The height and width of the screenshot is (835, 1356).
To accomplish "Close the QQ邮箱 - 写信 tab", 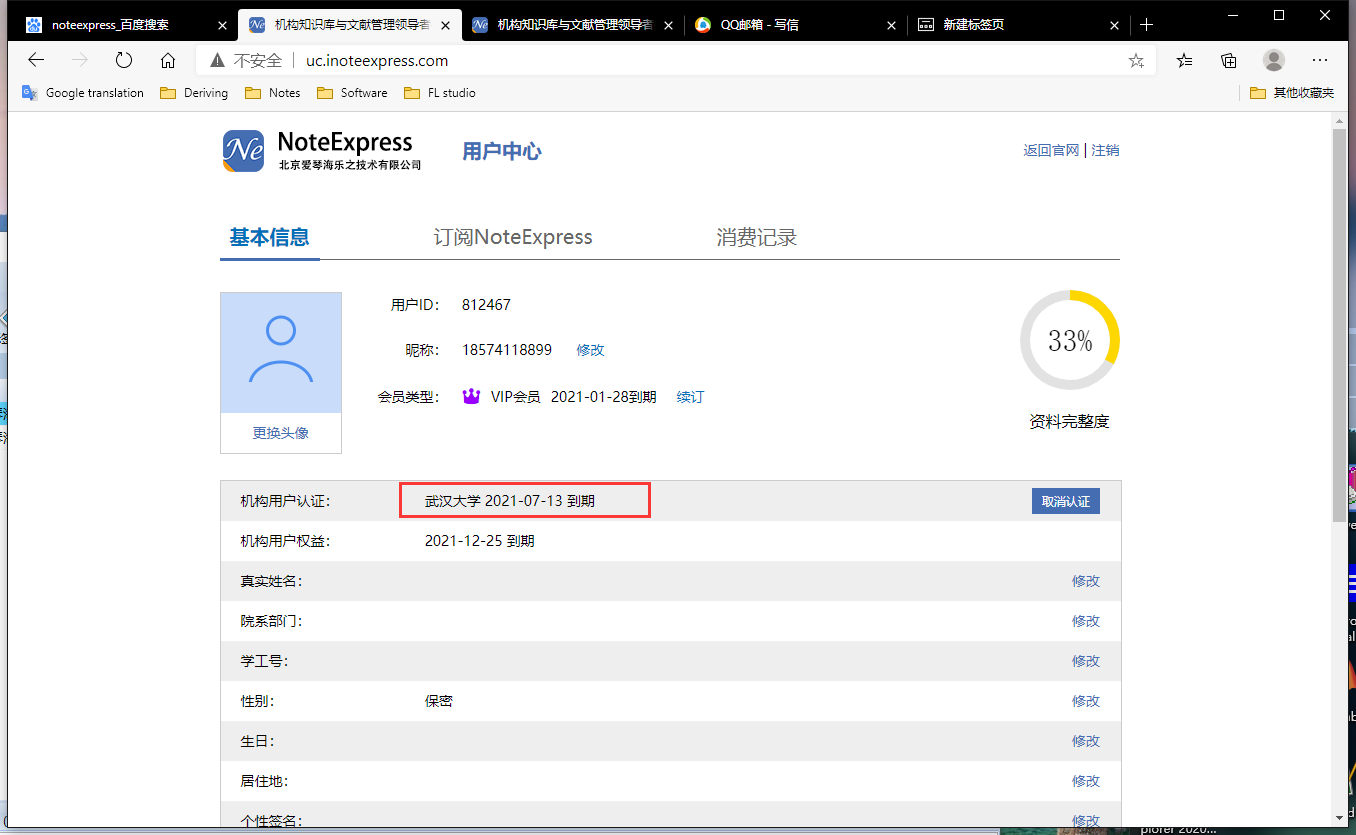I will 890,25.
